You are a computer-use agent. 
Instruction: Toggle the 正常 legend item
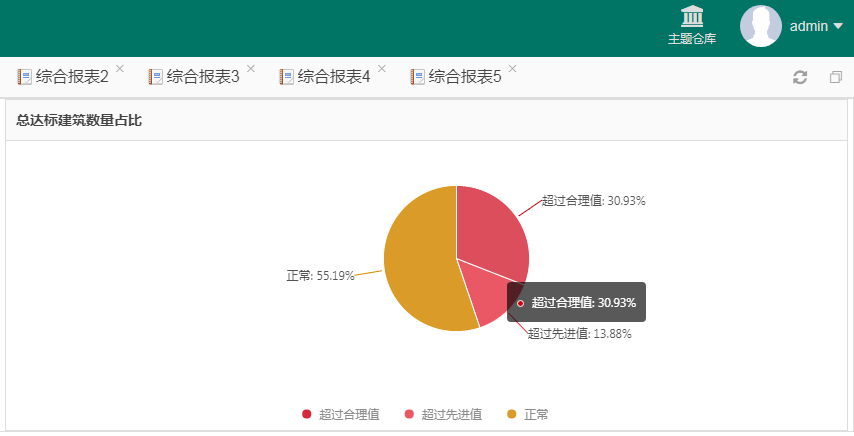click(527, 414)
